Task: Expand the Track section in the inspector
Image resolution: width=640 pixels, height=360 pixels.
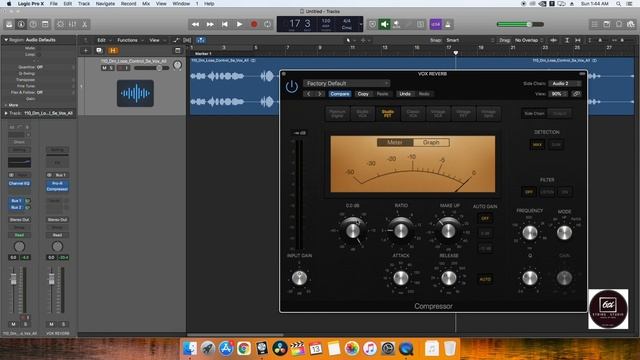Action: pos(6,113)
